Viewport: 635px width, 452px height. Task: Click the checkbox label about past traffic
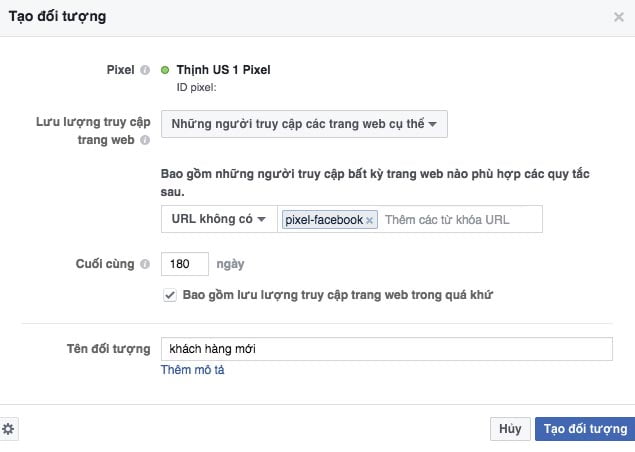[338, 295]
